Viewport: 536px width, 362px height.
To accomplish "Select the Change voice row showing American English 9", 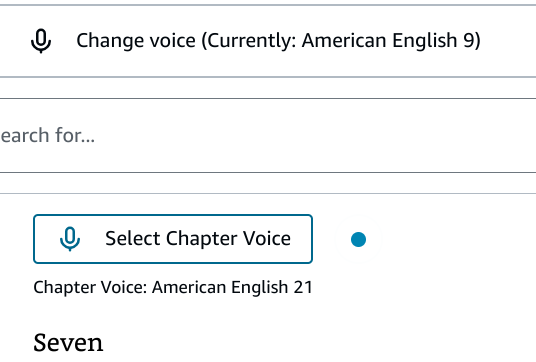I will tap(268, 41).
